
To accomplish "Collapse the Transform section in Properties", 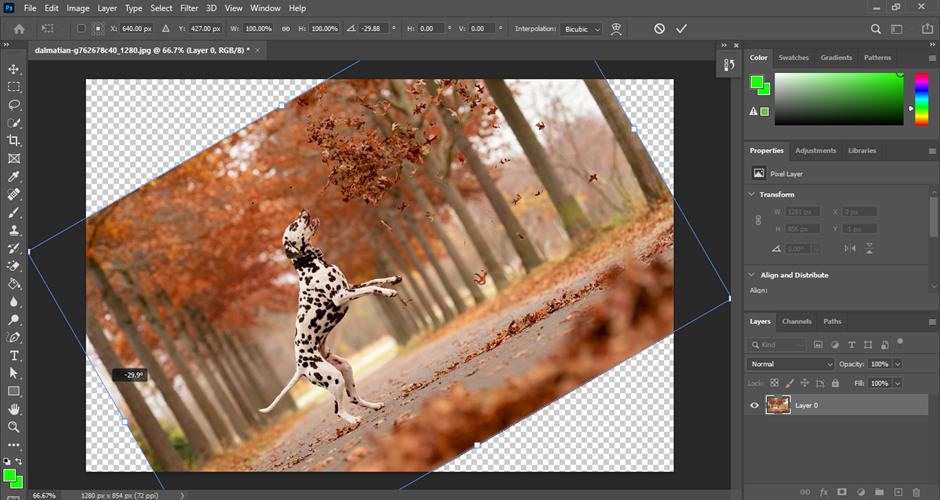I will pyautogui.click(x=752, y=194).
